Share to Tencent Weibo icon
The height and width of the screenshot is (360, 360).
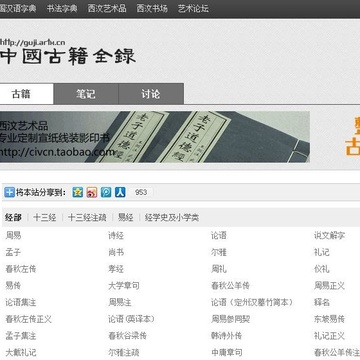coord(106,192)
